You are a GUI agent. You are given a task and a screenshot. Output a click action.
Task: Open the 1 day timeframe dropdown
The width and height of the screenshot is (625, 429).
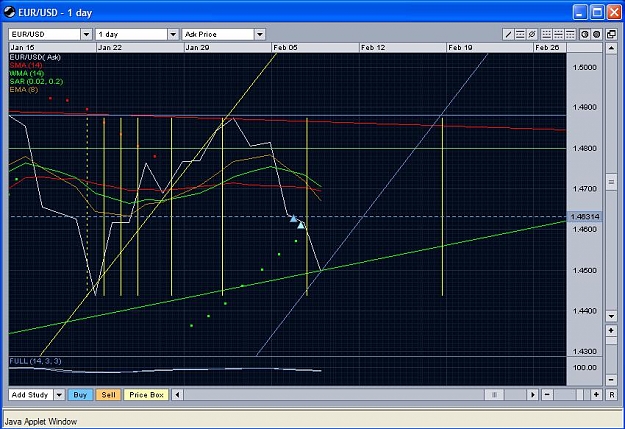tap(173, 34)
